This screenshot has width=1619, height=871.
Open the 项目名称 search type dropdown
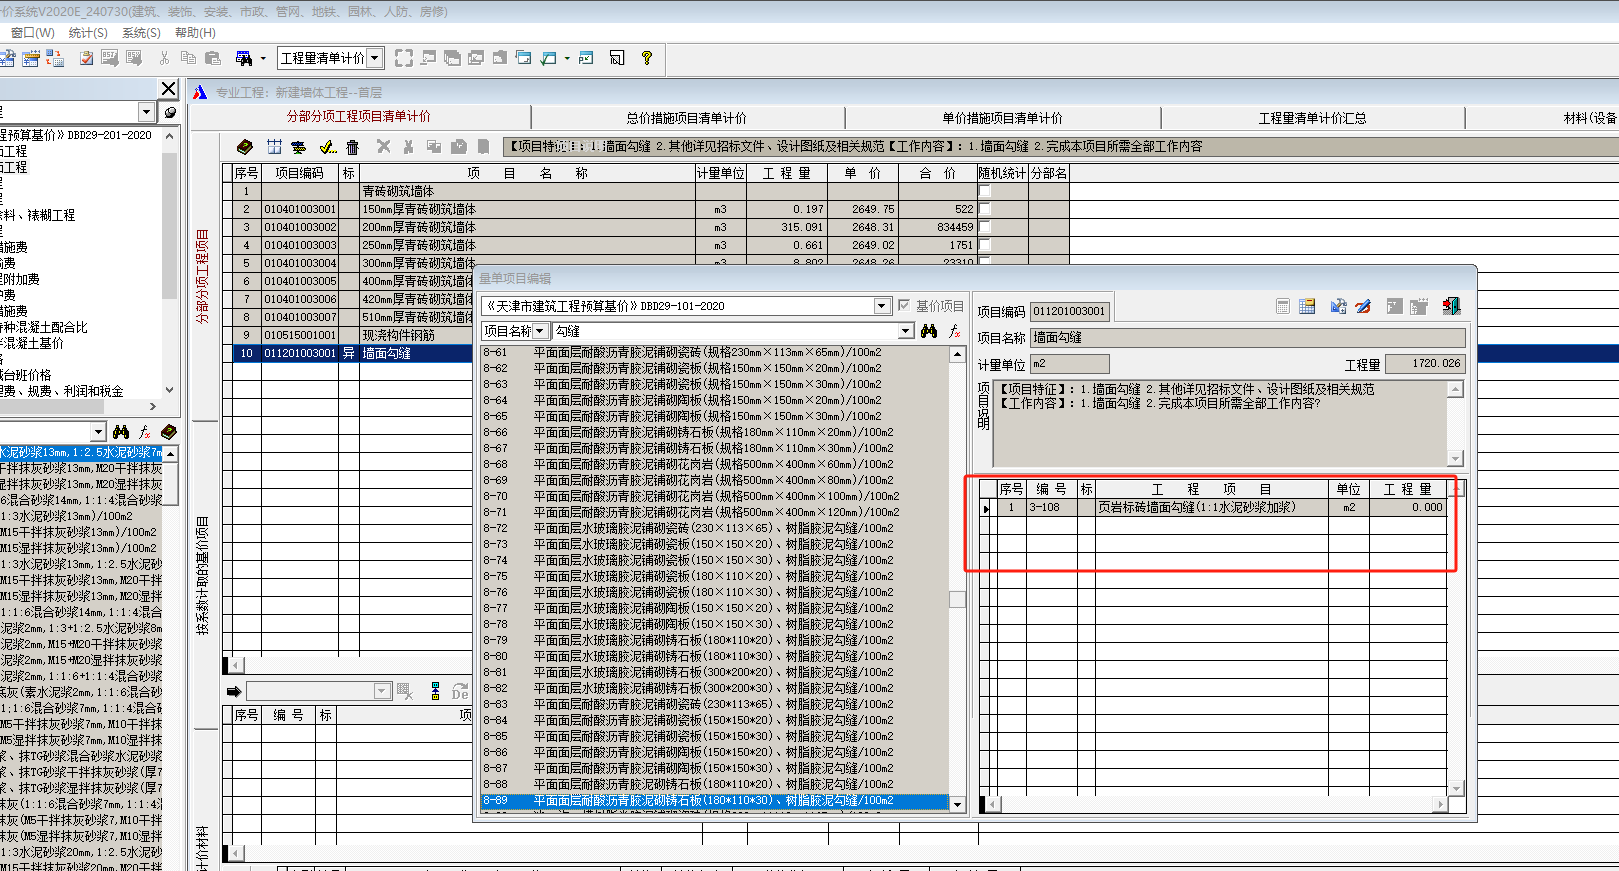(x=540, y=331)
